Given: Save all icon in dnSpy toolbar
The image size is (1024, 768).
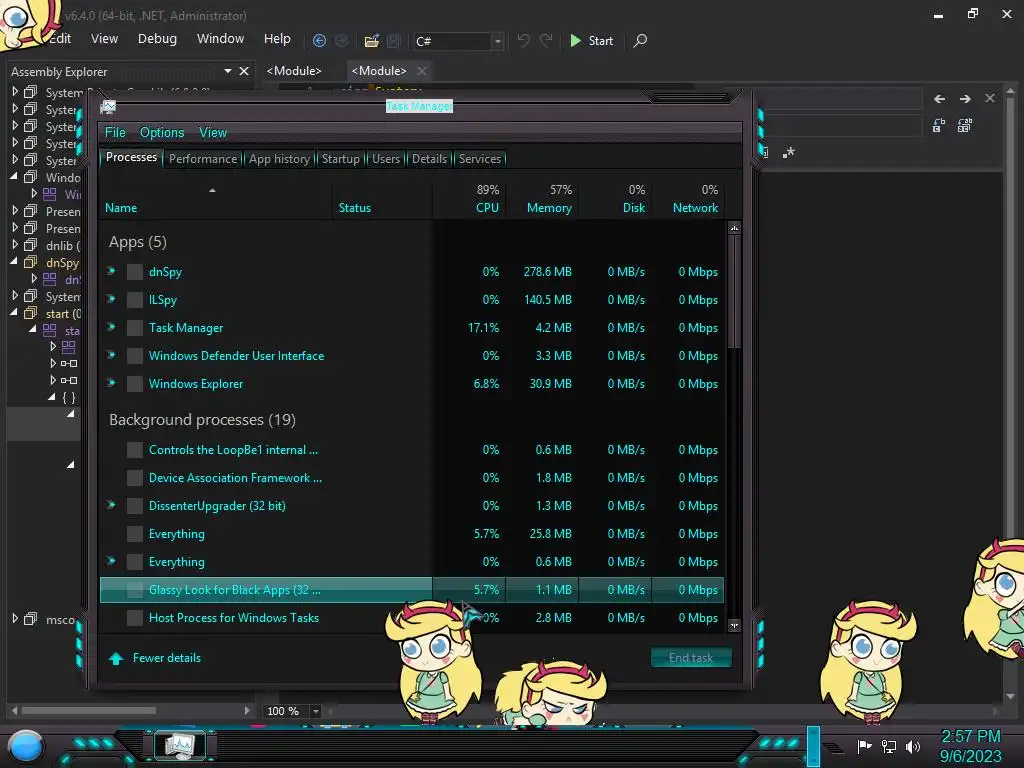Looking at the screenshot, I should 394,41.
